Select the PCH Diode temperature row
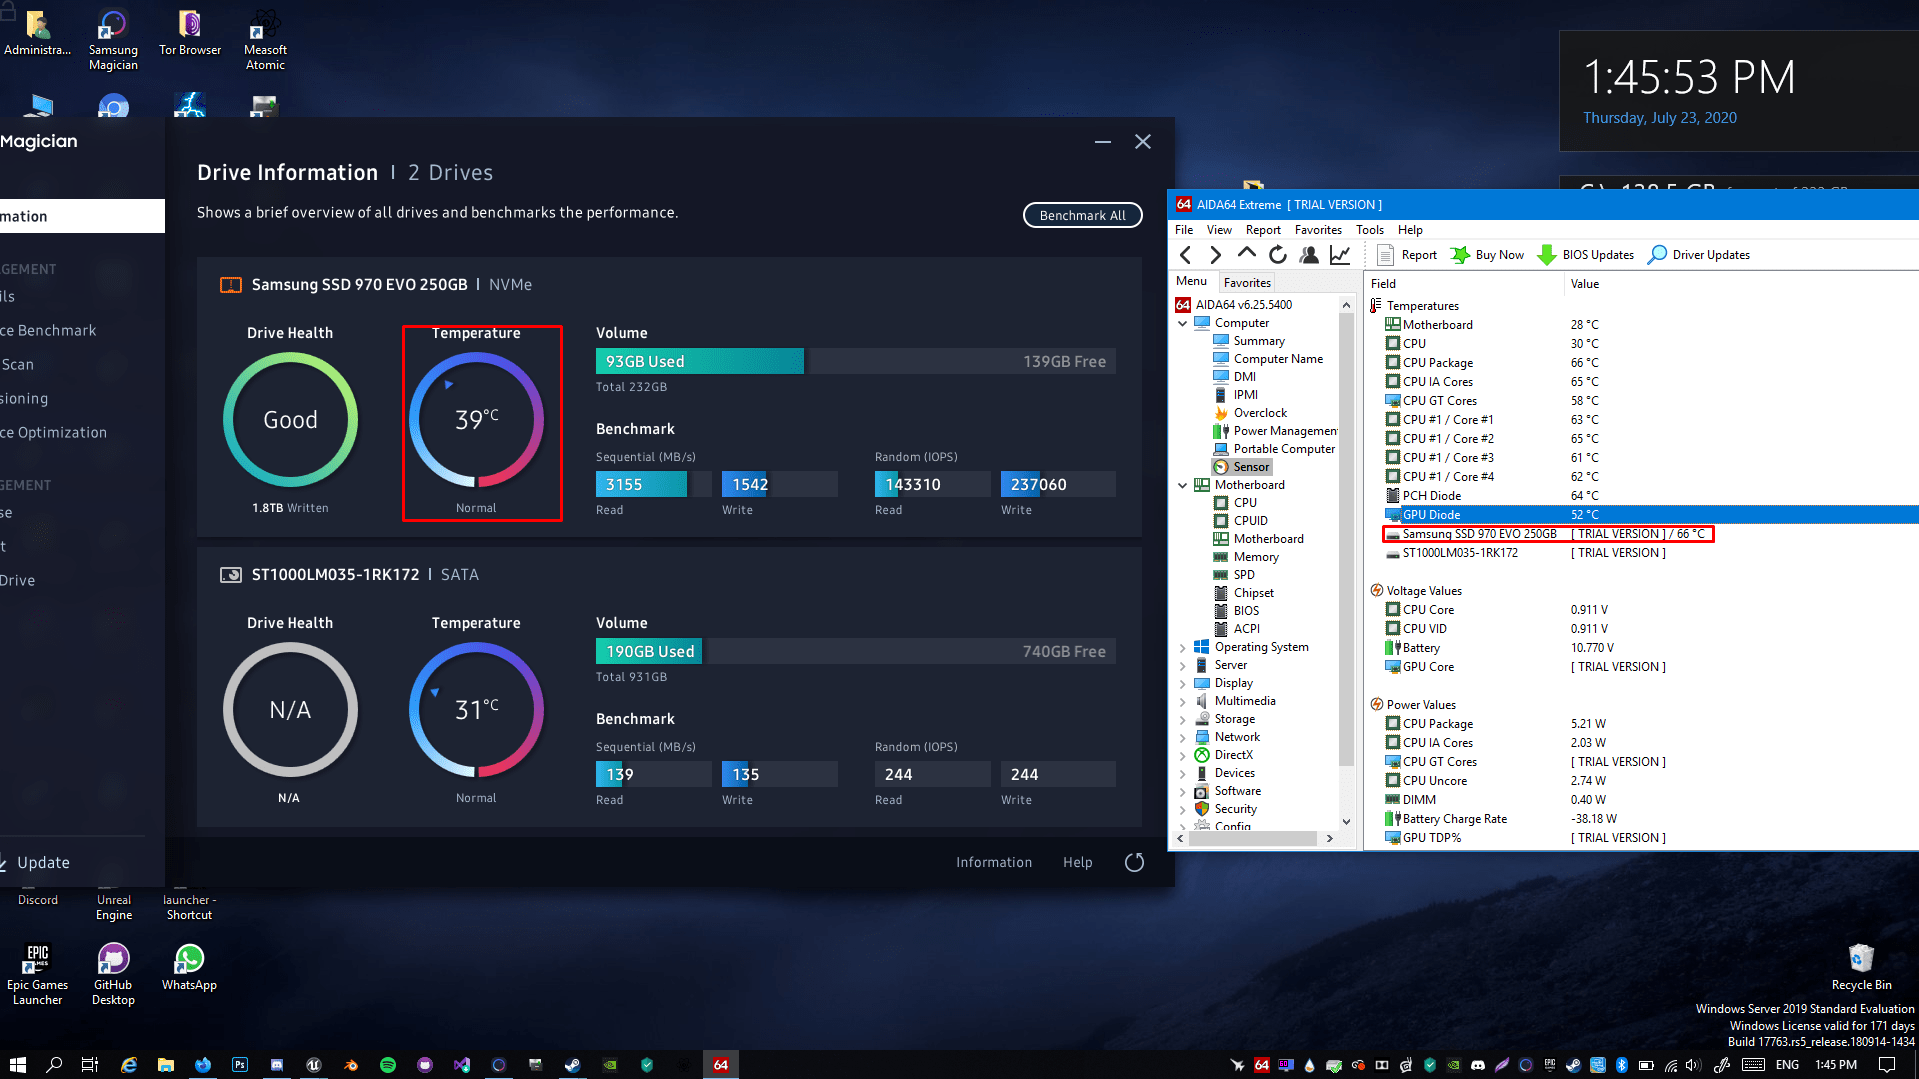Screen dimensions: 1919x1079 coord(1641,496)
